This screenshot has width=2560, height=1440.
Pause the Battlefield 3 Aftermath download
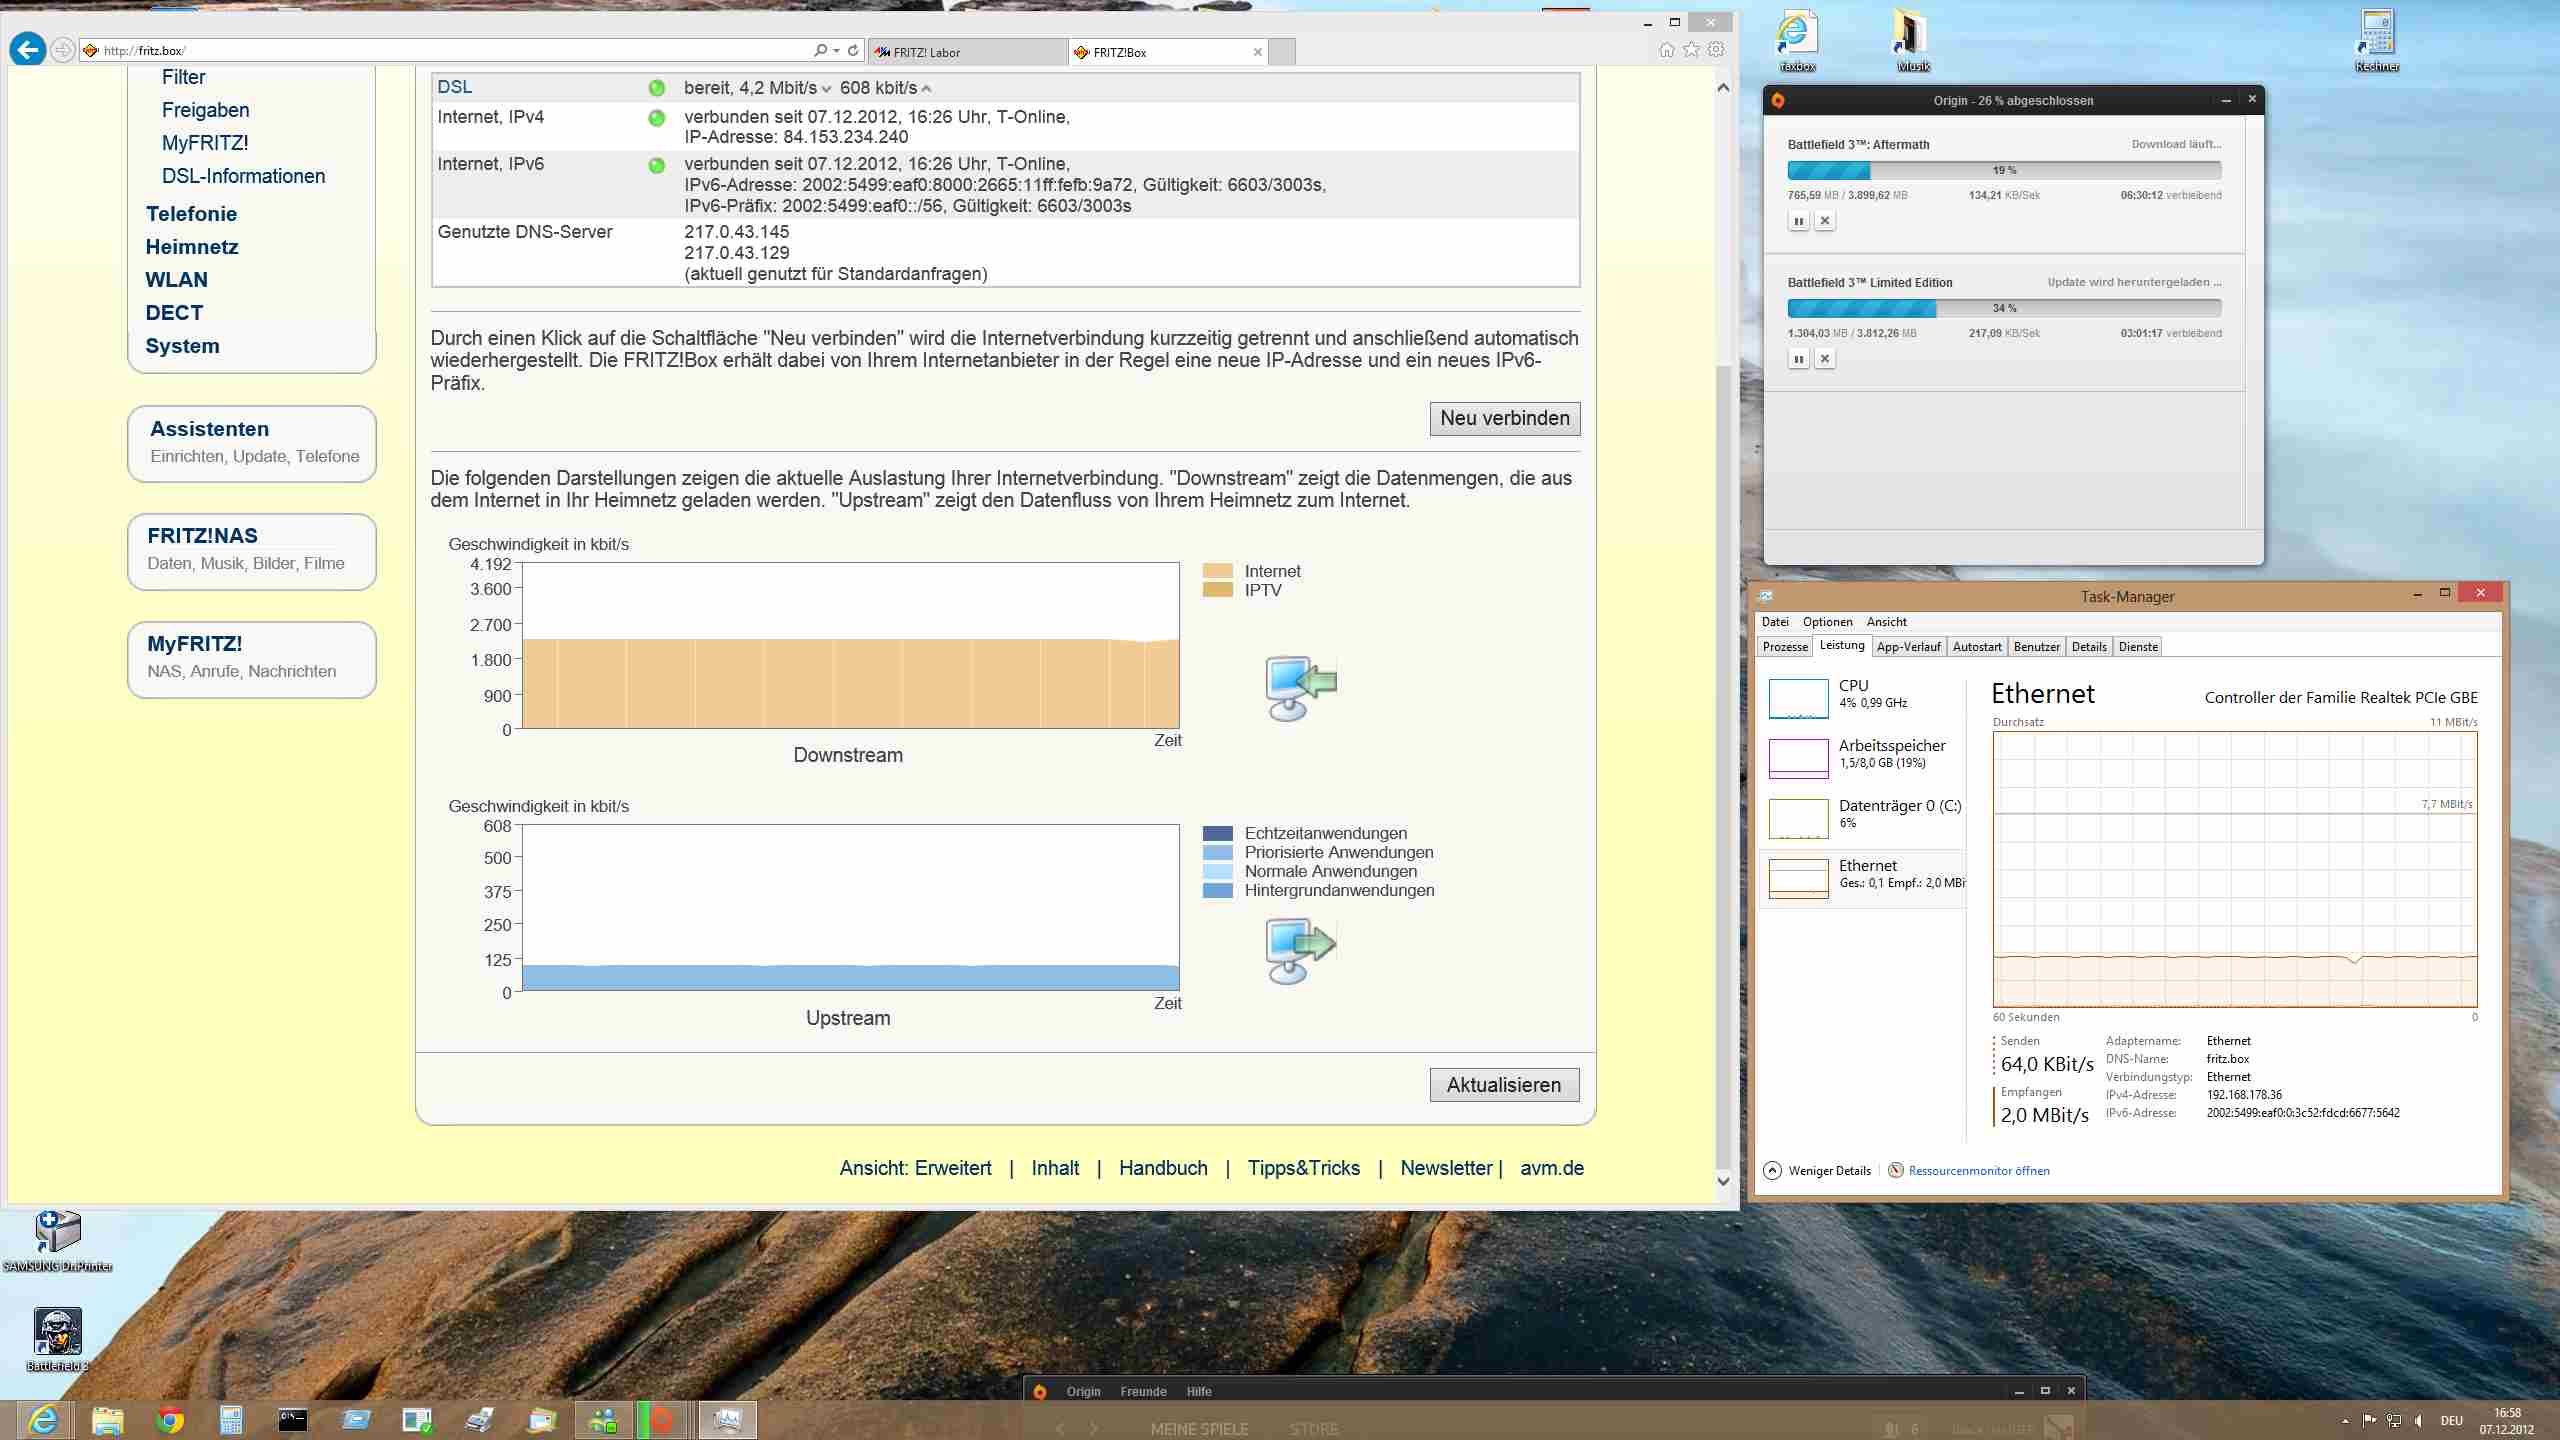(1798, 221)
